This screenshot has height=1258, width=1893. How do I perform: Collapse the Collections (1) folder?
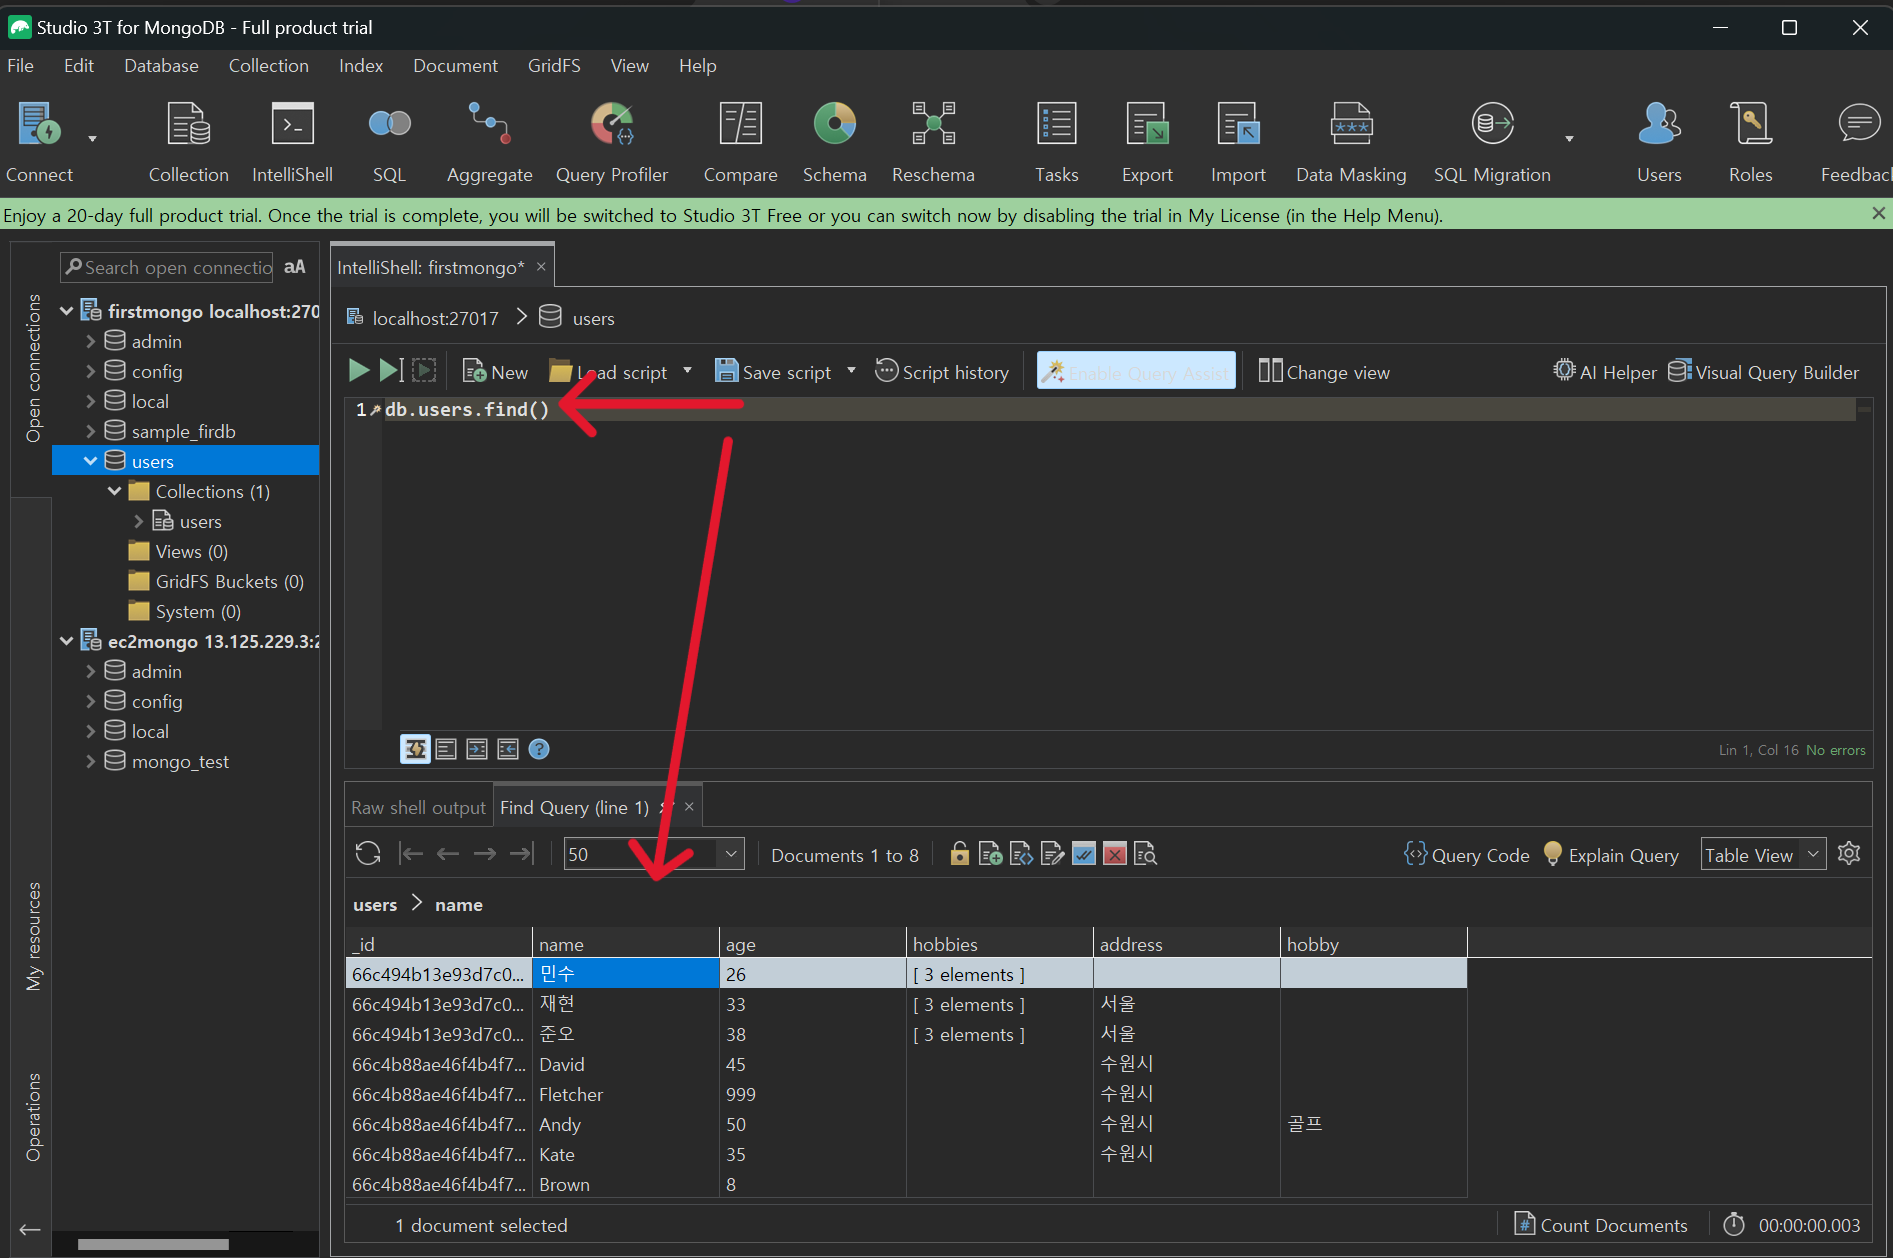(115, 491)
